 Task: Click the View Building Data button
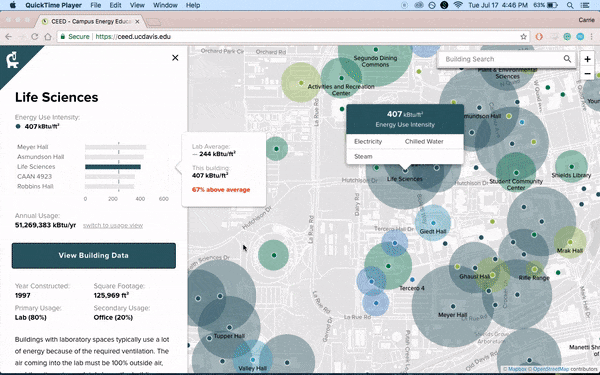94,256
